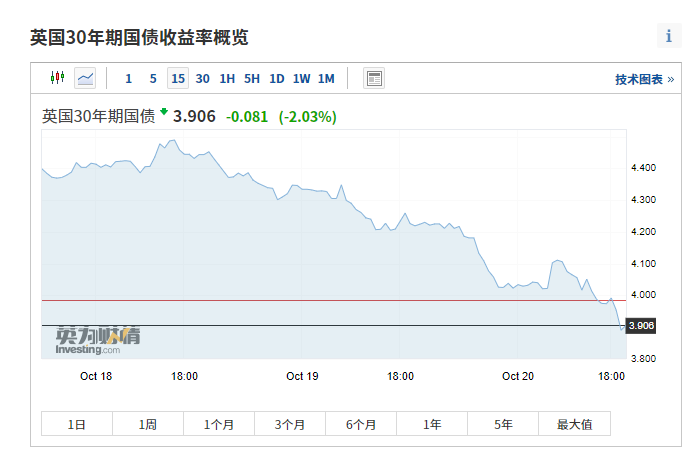Select the area line chart icon
Image resolution: width=693 pixels, height=457 pixels.
coord(85,78)
